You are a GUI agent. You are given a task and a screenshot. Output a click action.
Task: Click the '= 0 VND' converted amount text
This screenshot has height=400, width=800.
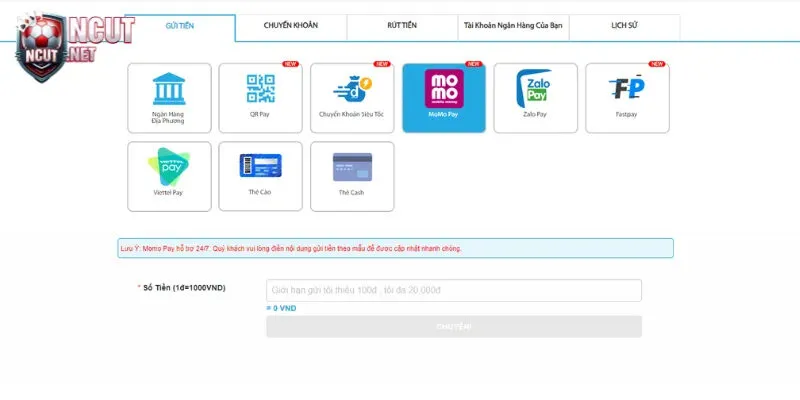coord(281,308)
